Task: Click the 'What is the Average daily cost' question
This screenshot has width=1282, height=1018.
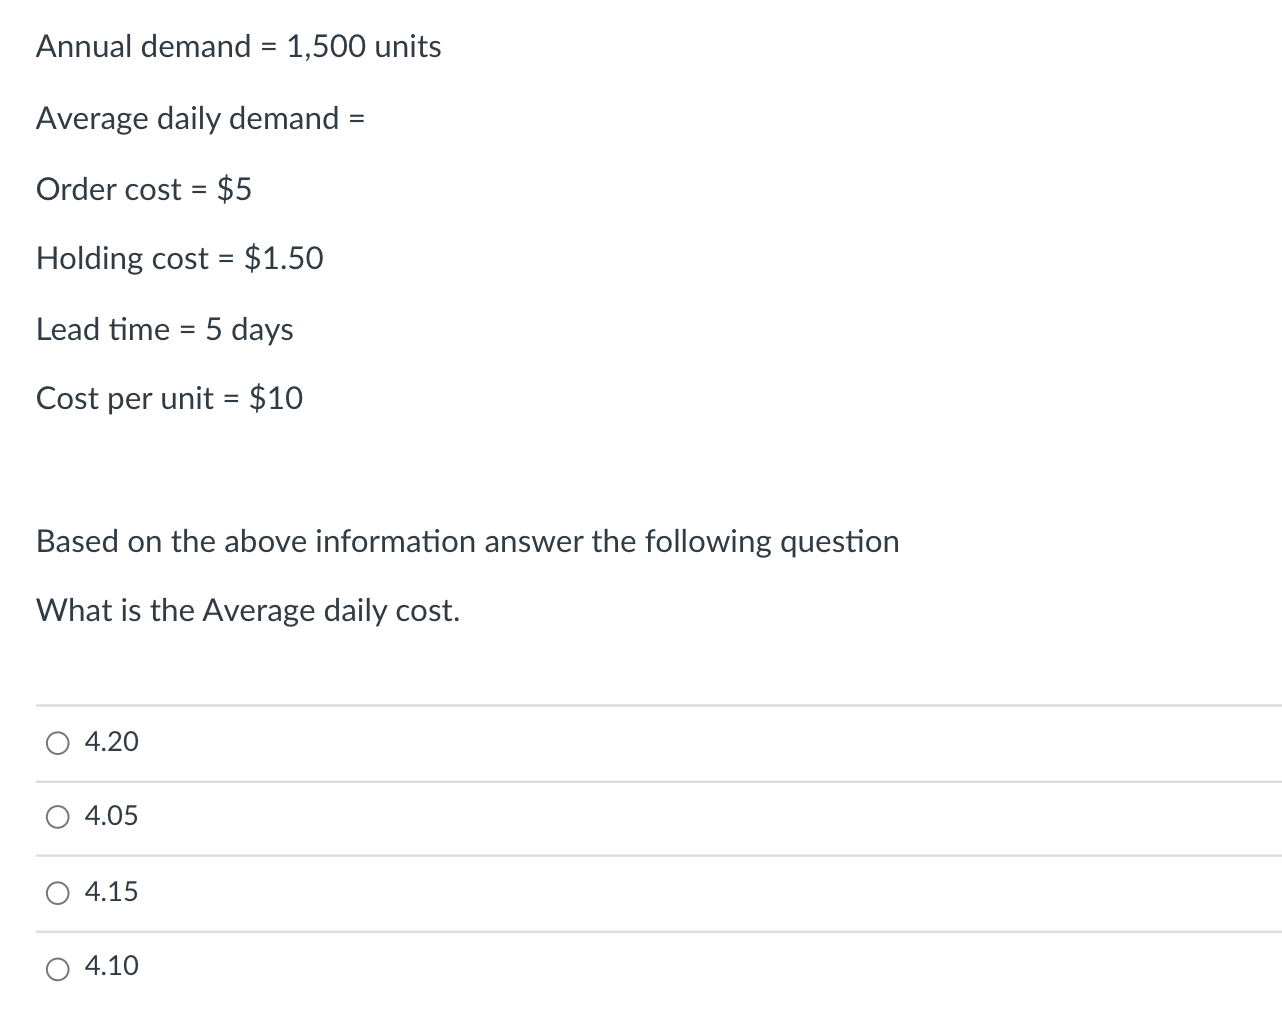Action: click(248, 611)
